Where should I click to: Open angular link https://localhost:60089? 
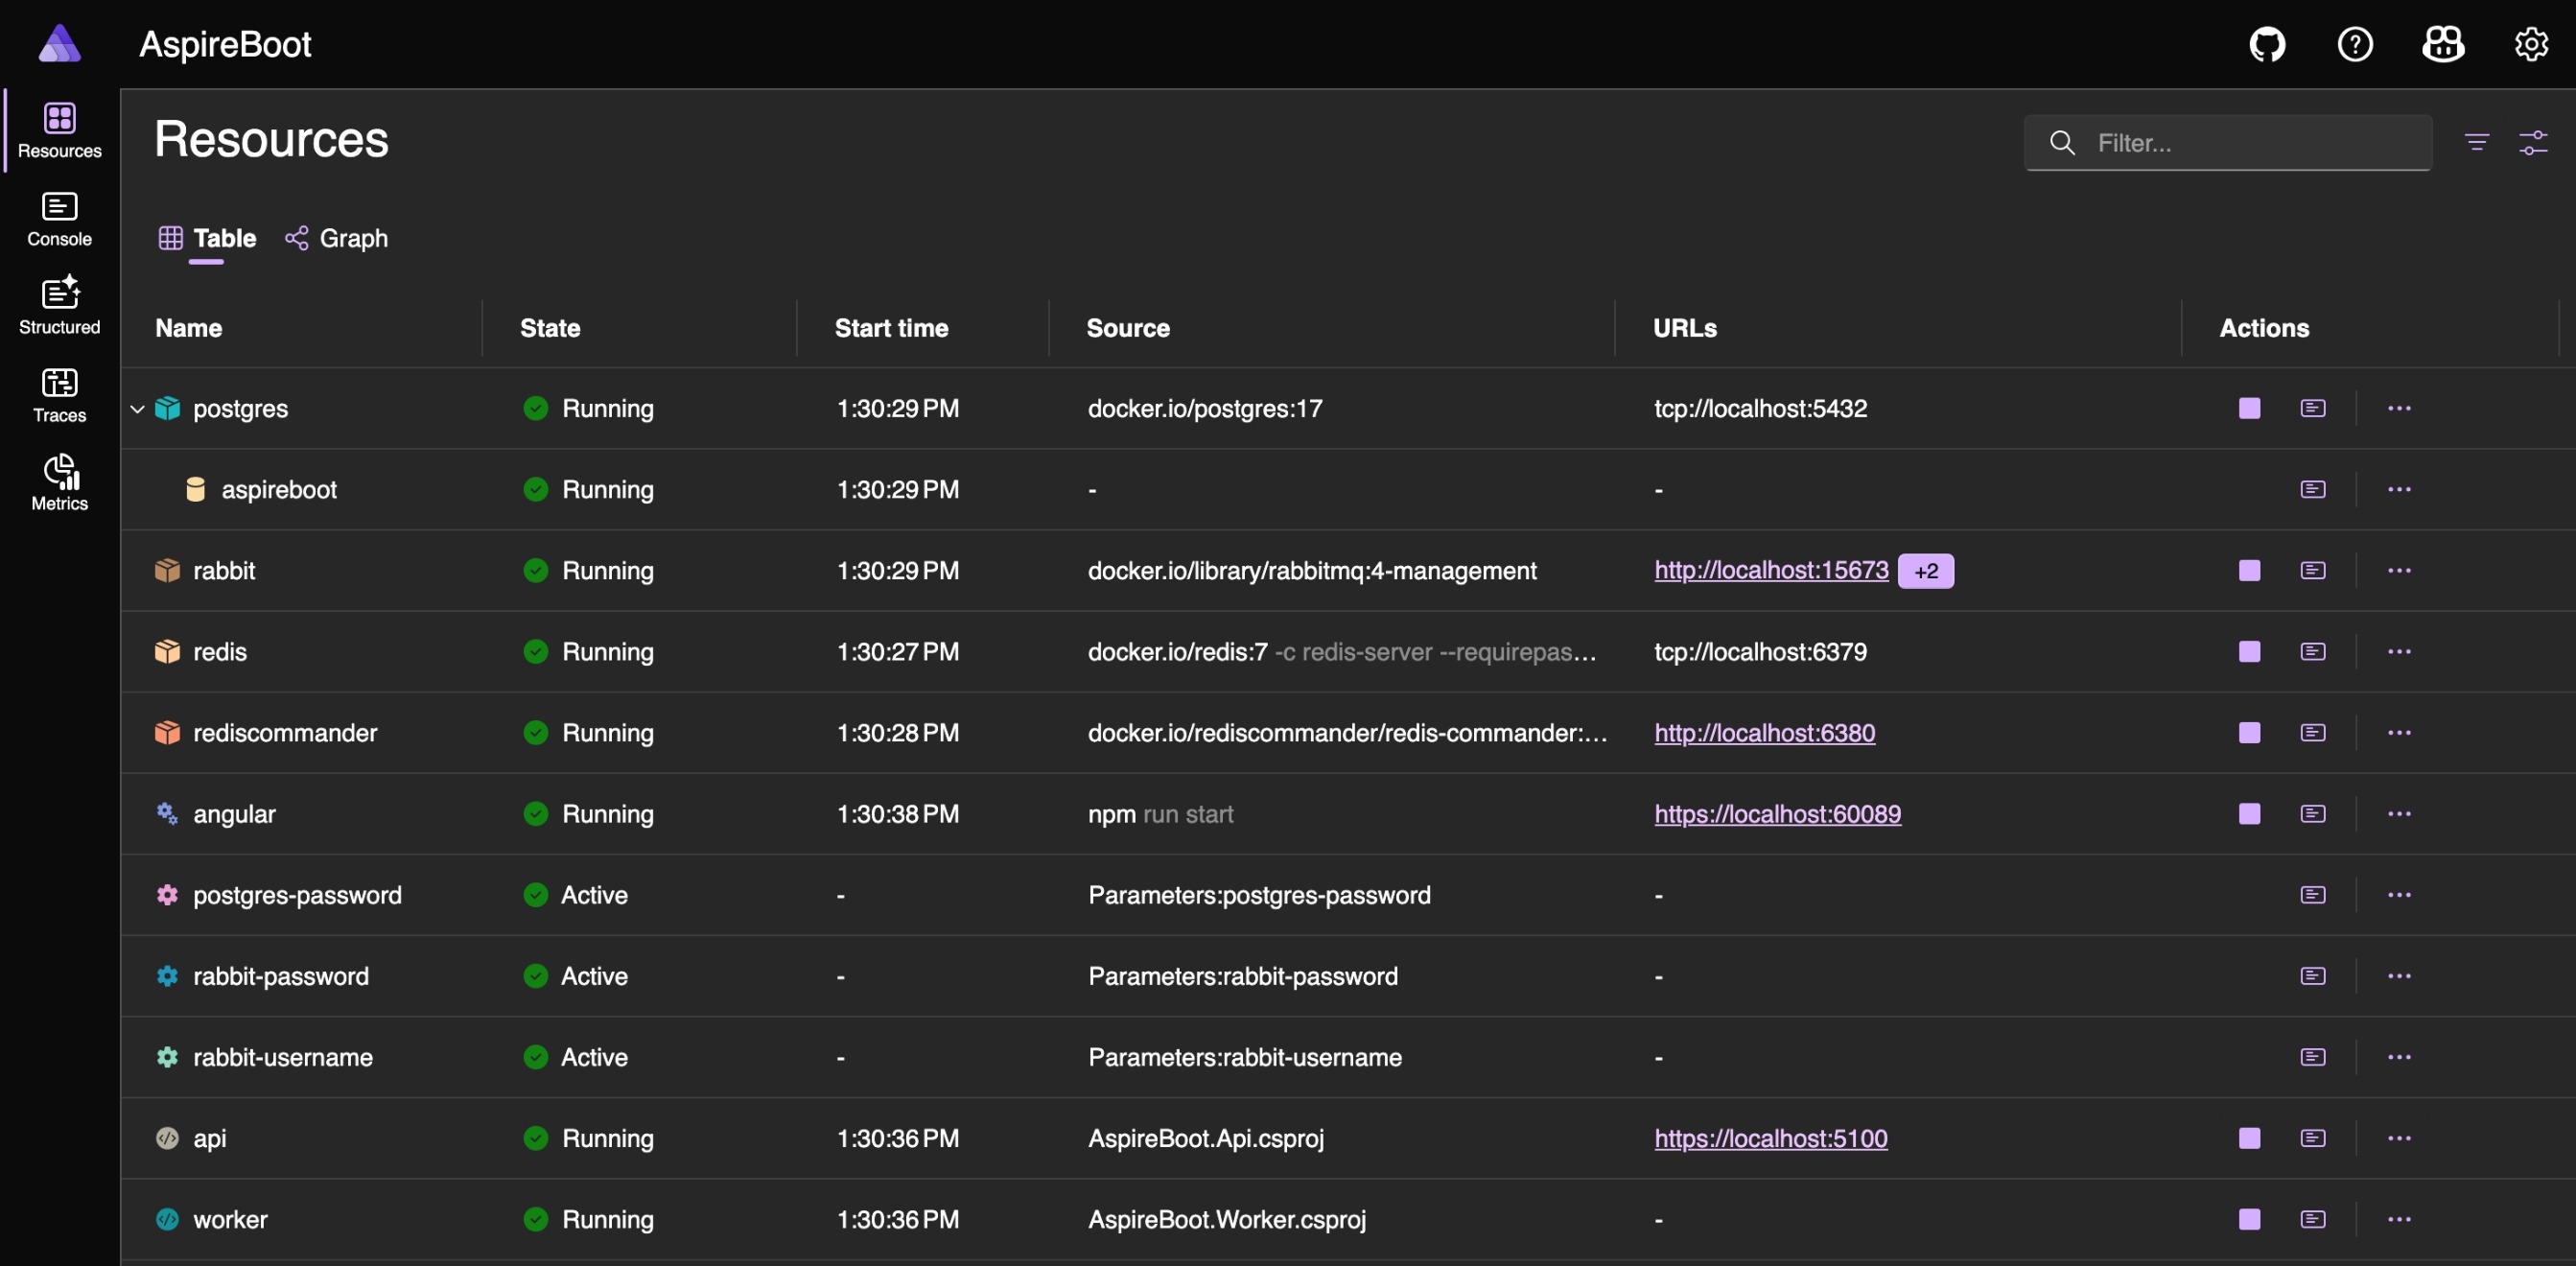pyautogui.click(x=1777, y=813)
